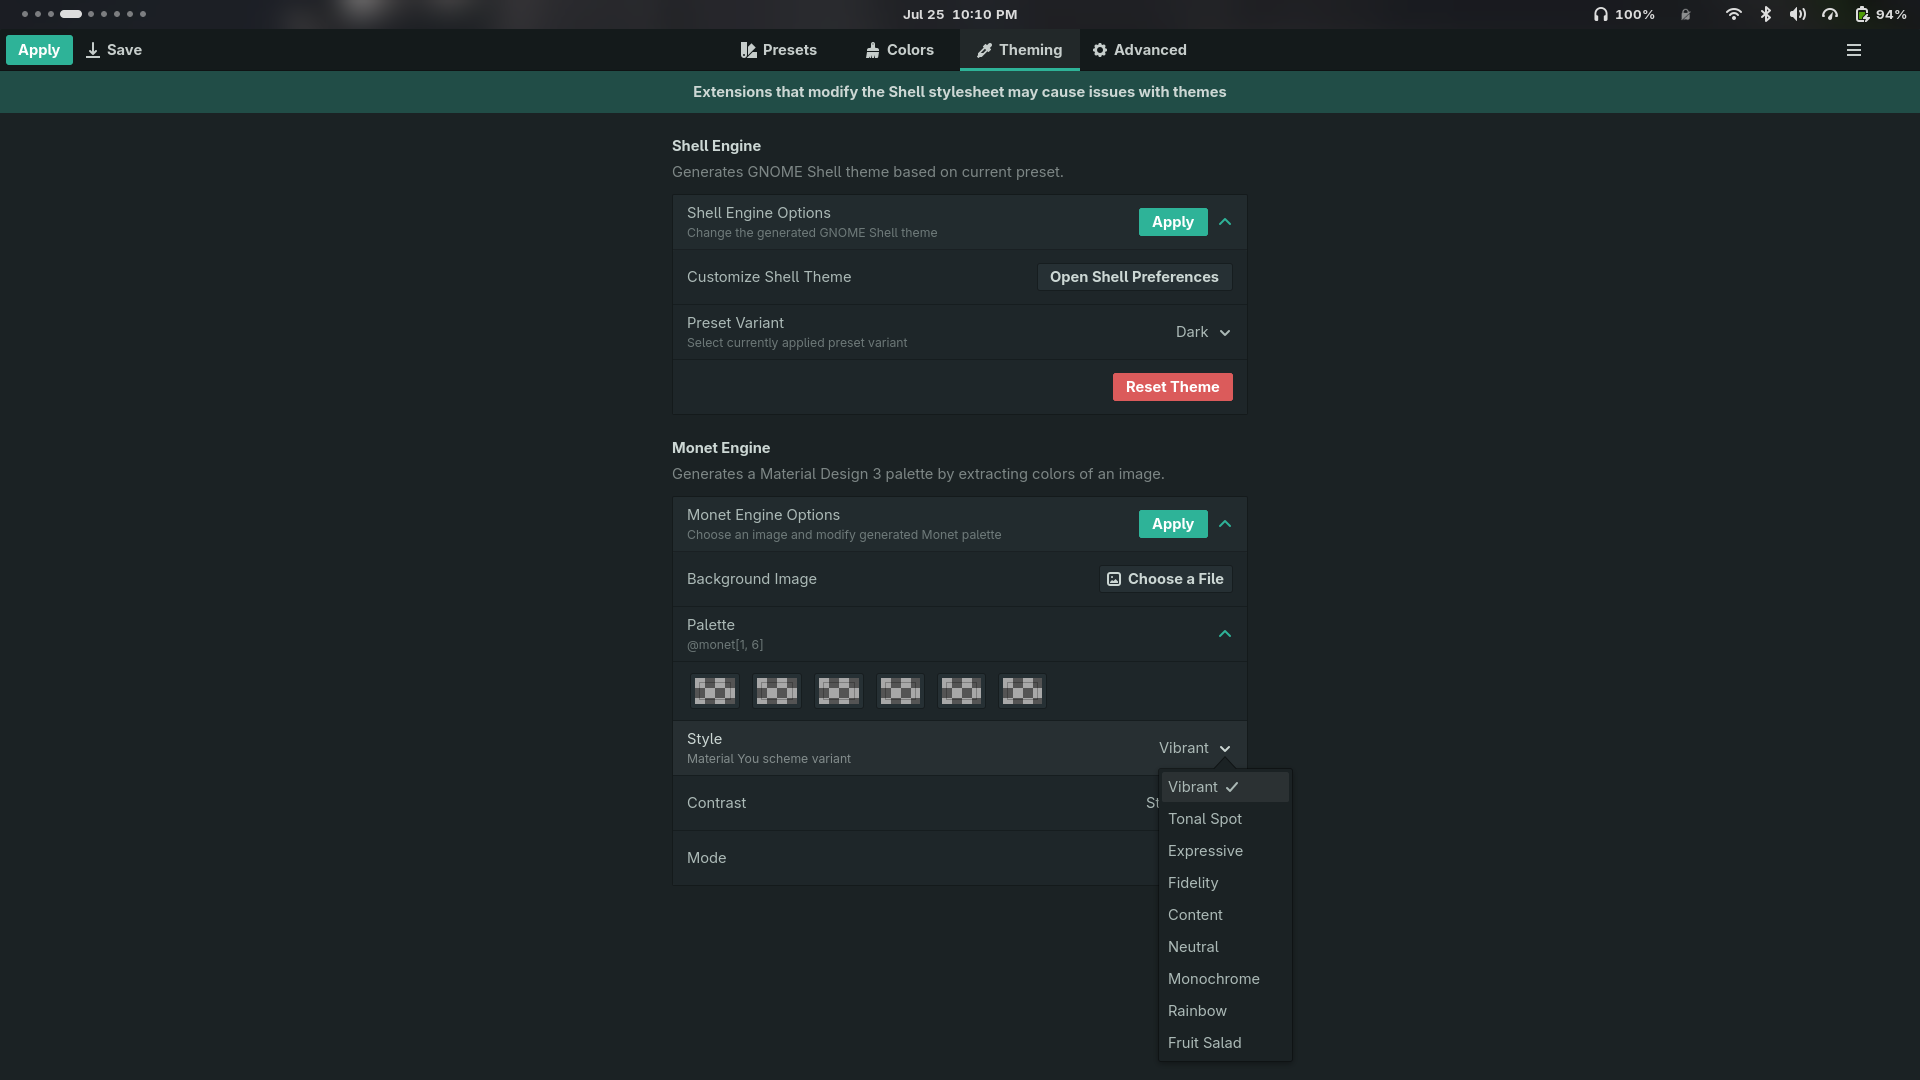Collapse the Monet Engine Options row
This screenshot has height=1080, width=1920.
1225,524
